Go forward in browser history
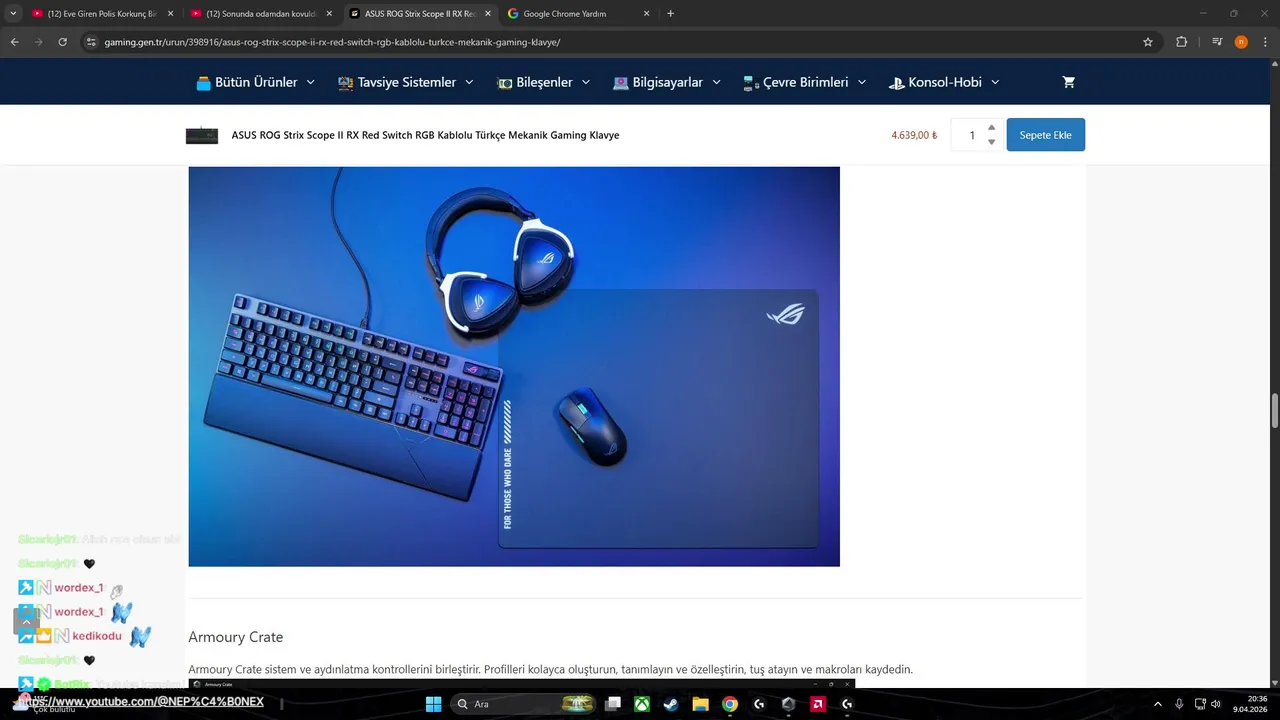This screenshot has height=720, width=1280. 38,42
